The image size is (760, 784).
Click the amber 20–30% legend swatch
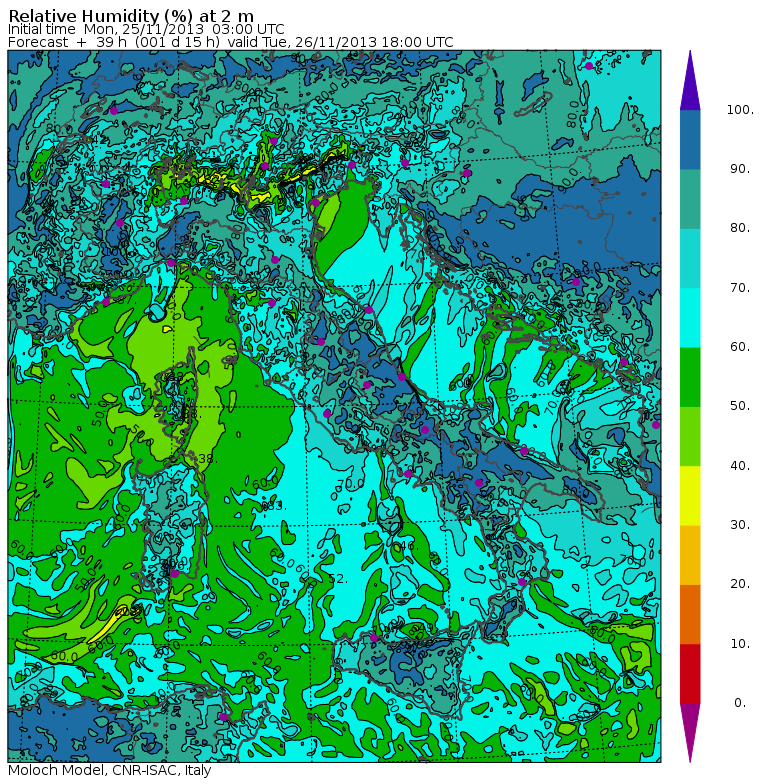(690, 555)
